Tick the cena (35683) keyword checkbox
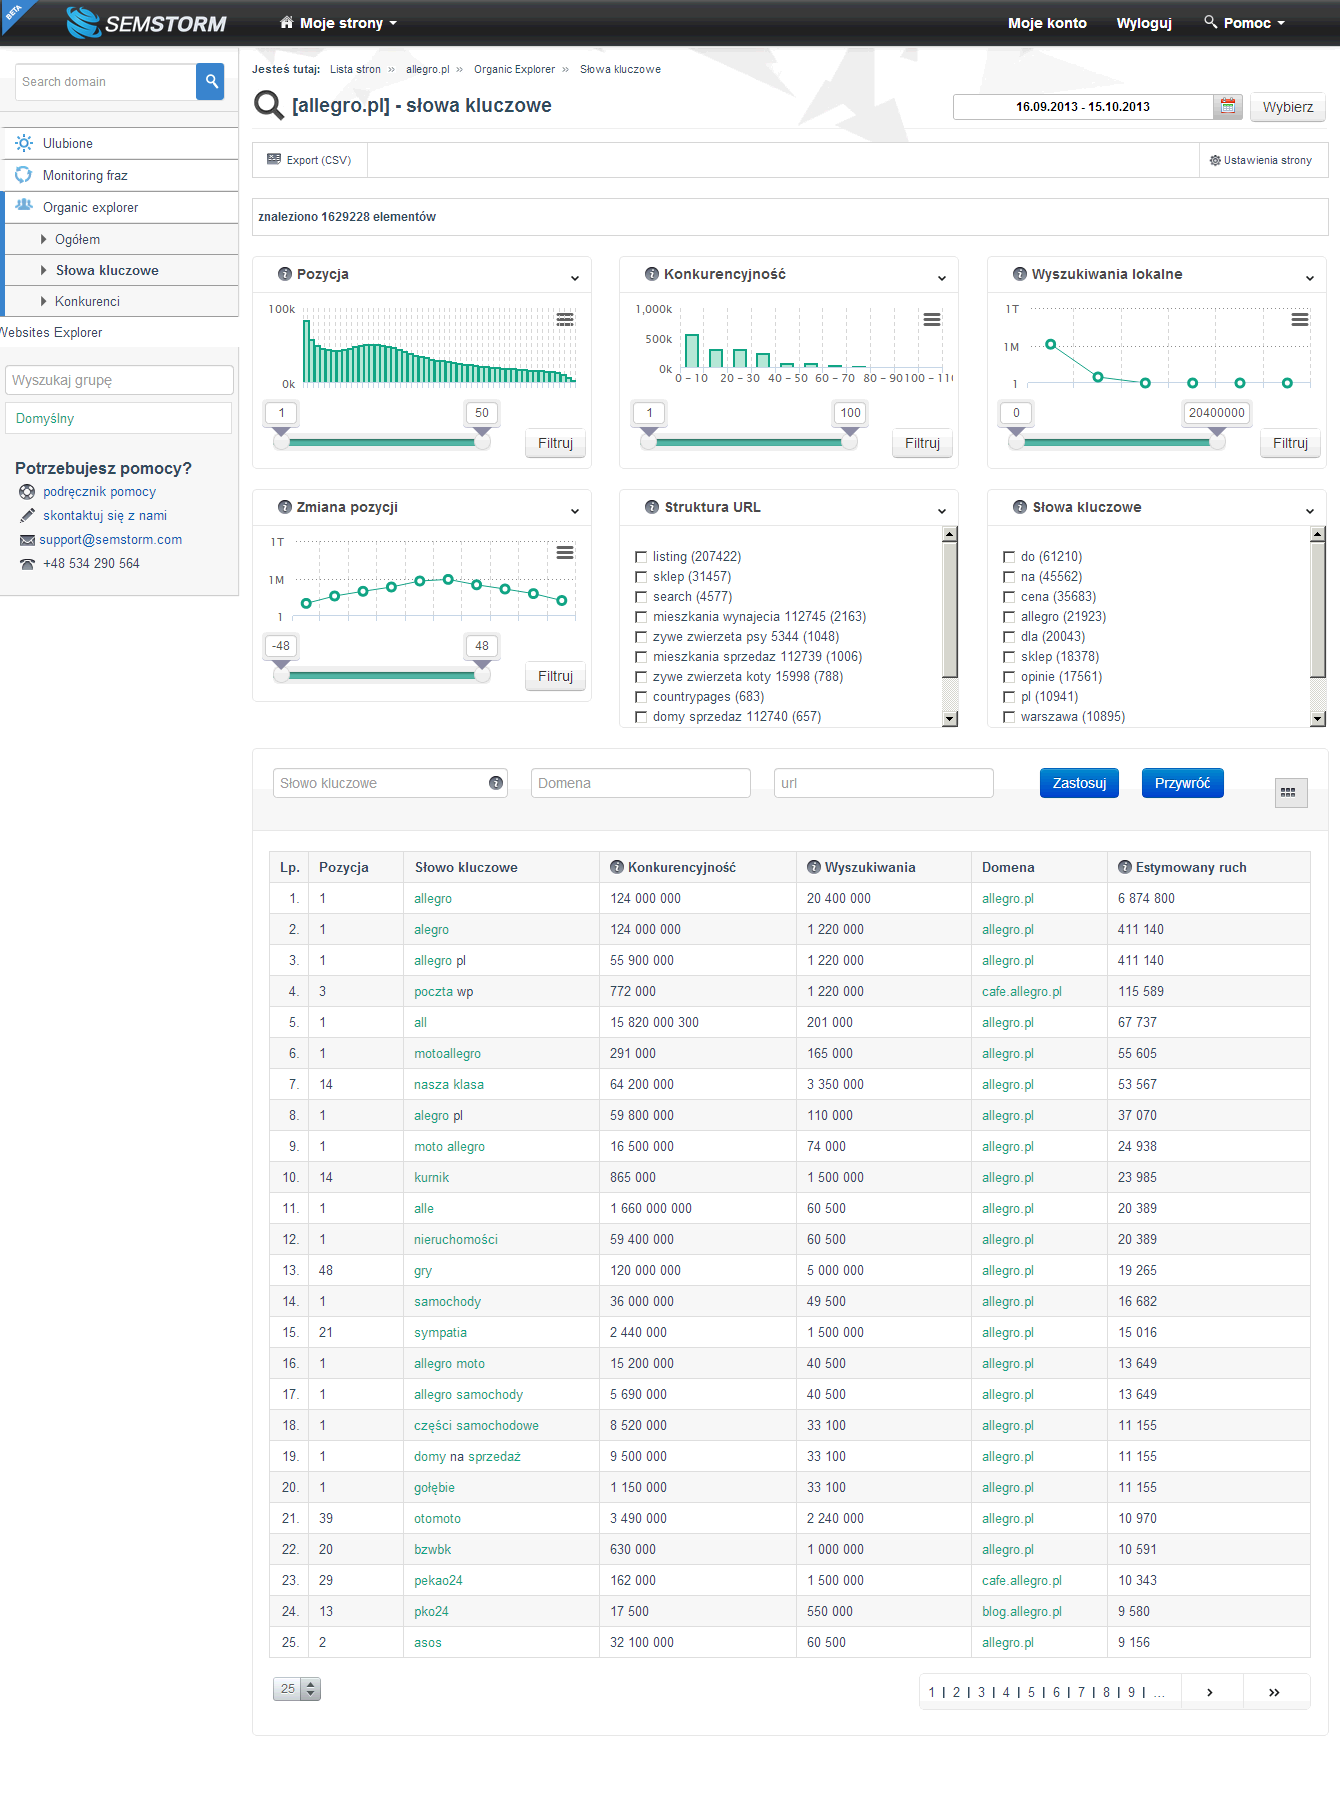Screen dimensions: 1340x1806 point(1009,597)
